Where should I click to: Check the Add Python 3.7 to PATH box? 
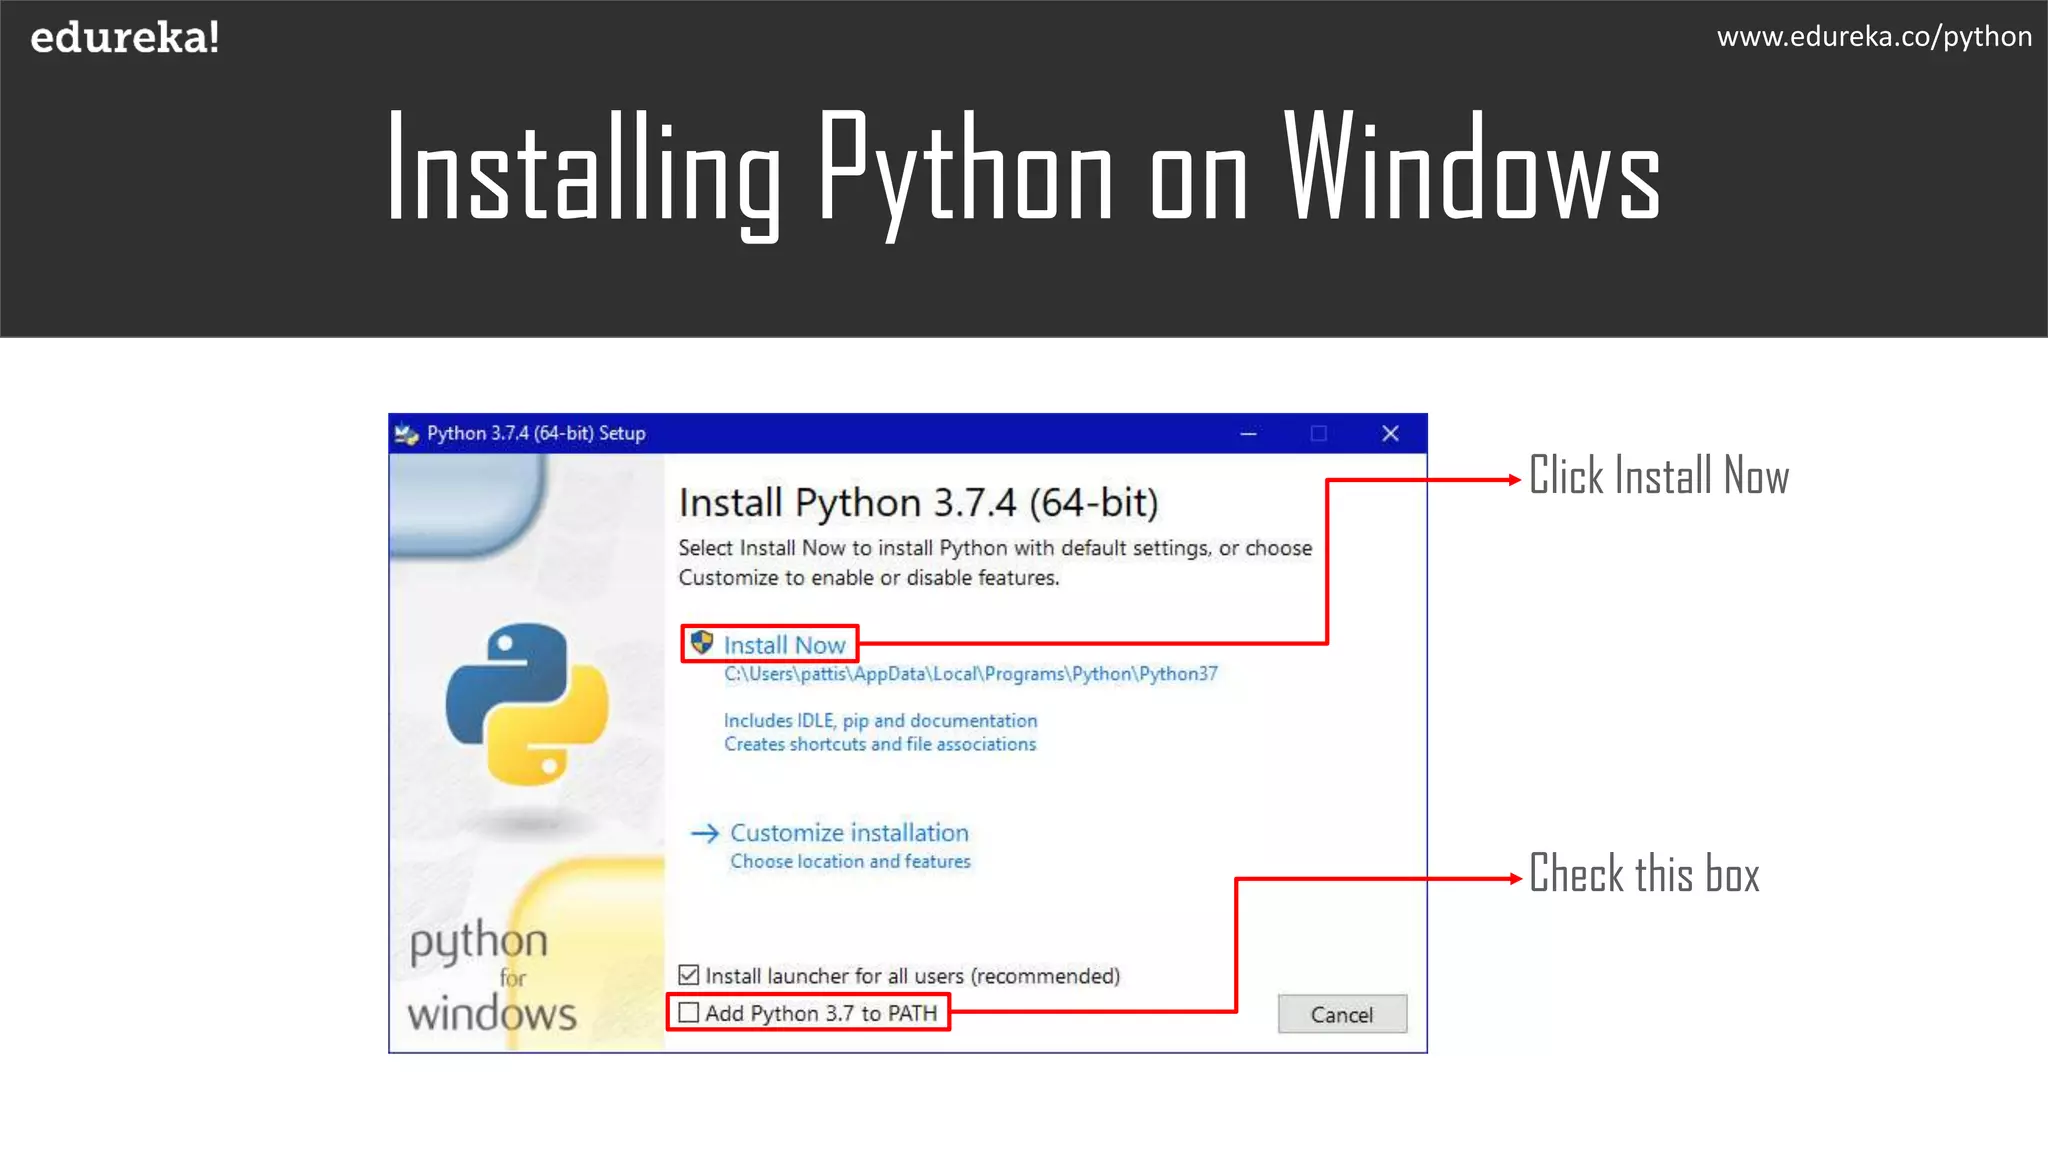click(689, 1013)
